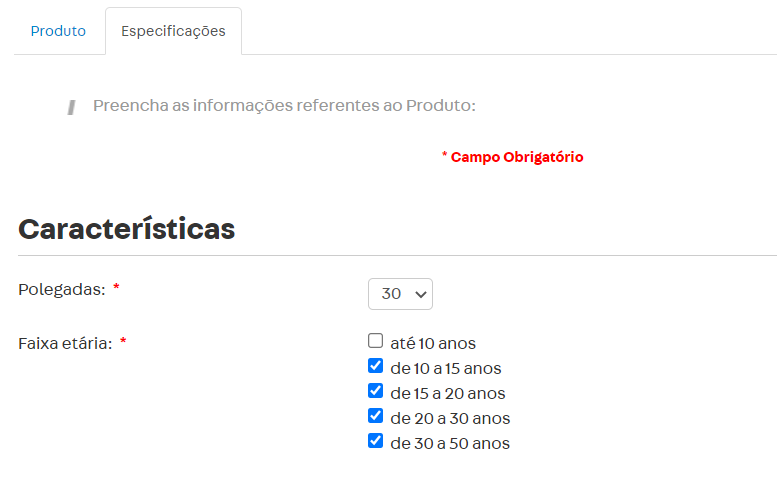This screenshot has height=478, width=777.
Task: Open the Polegadas dropdown showing 30
Action: (400, 294)
